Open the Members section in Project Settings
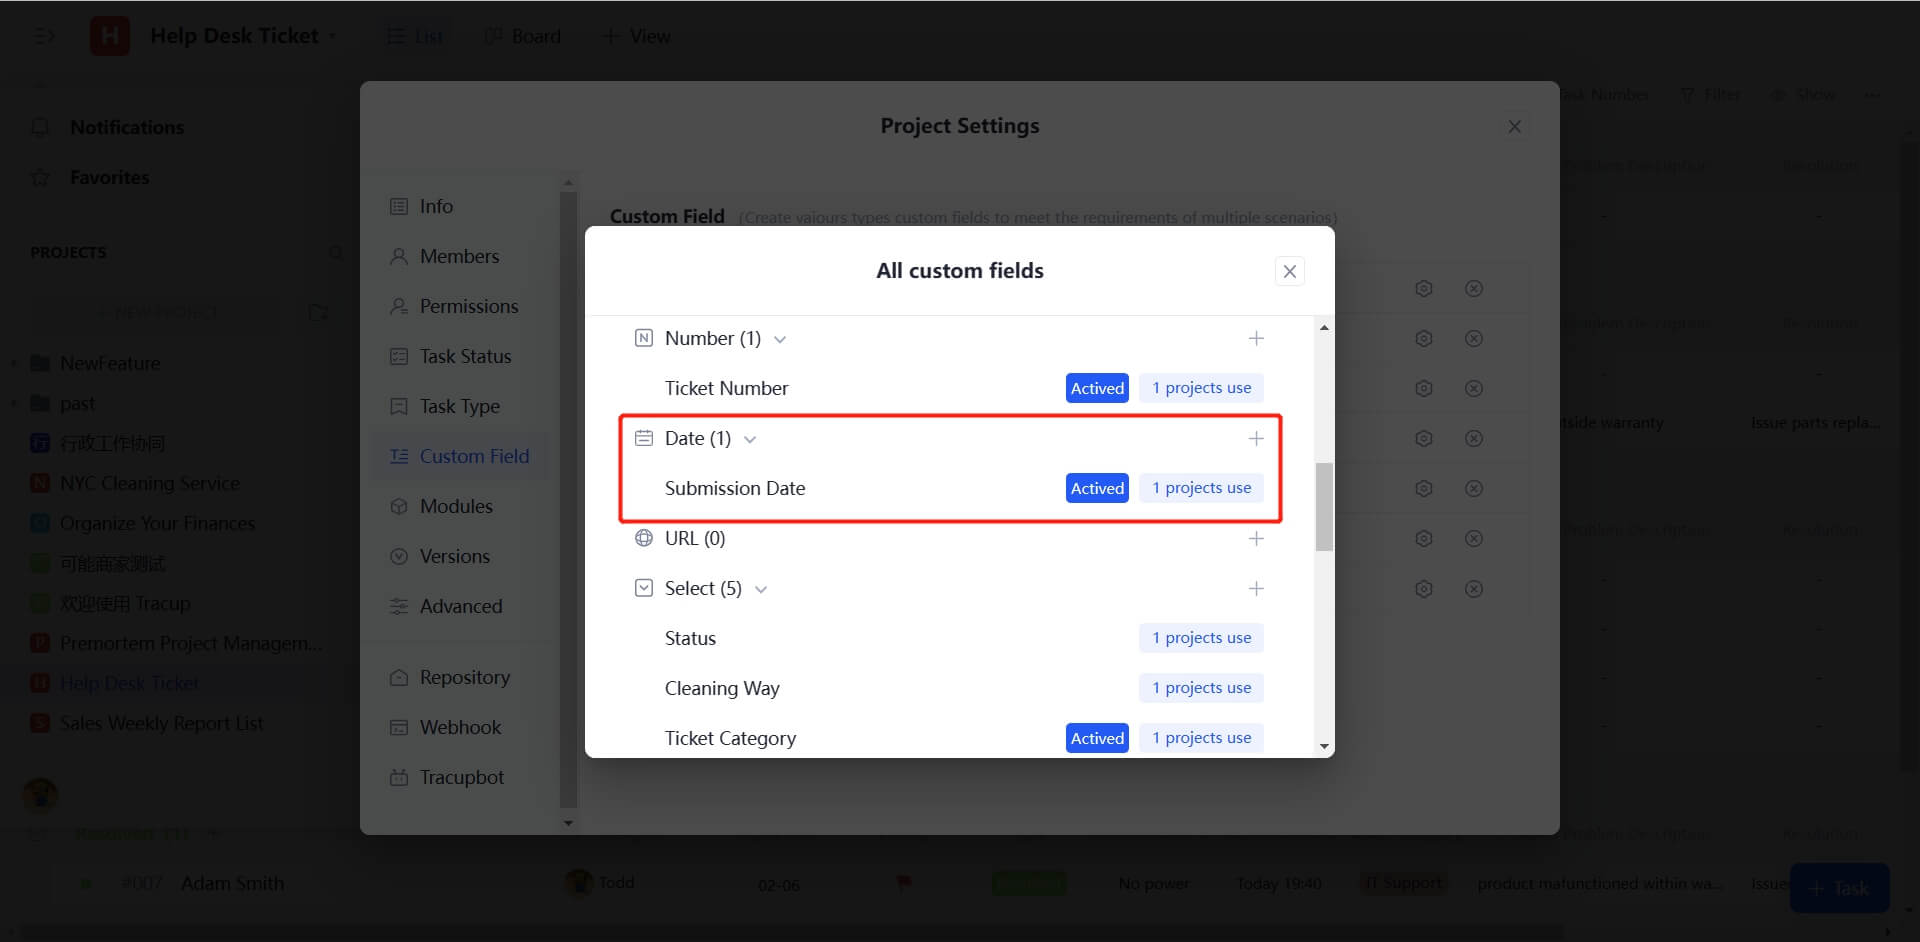Screen dimensions: 1920x942 459,256
